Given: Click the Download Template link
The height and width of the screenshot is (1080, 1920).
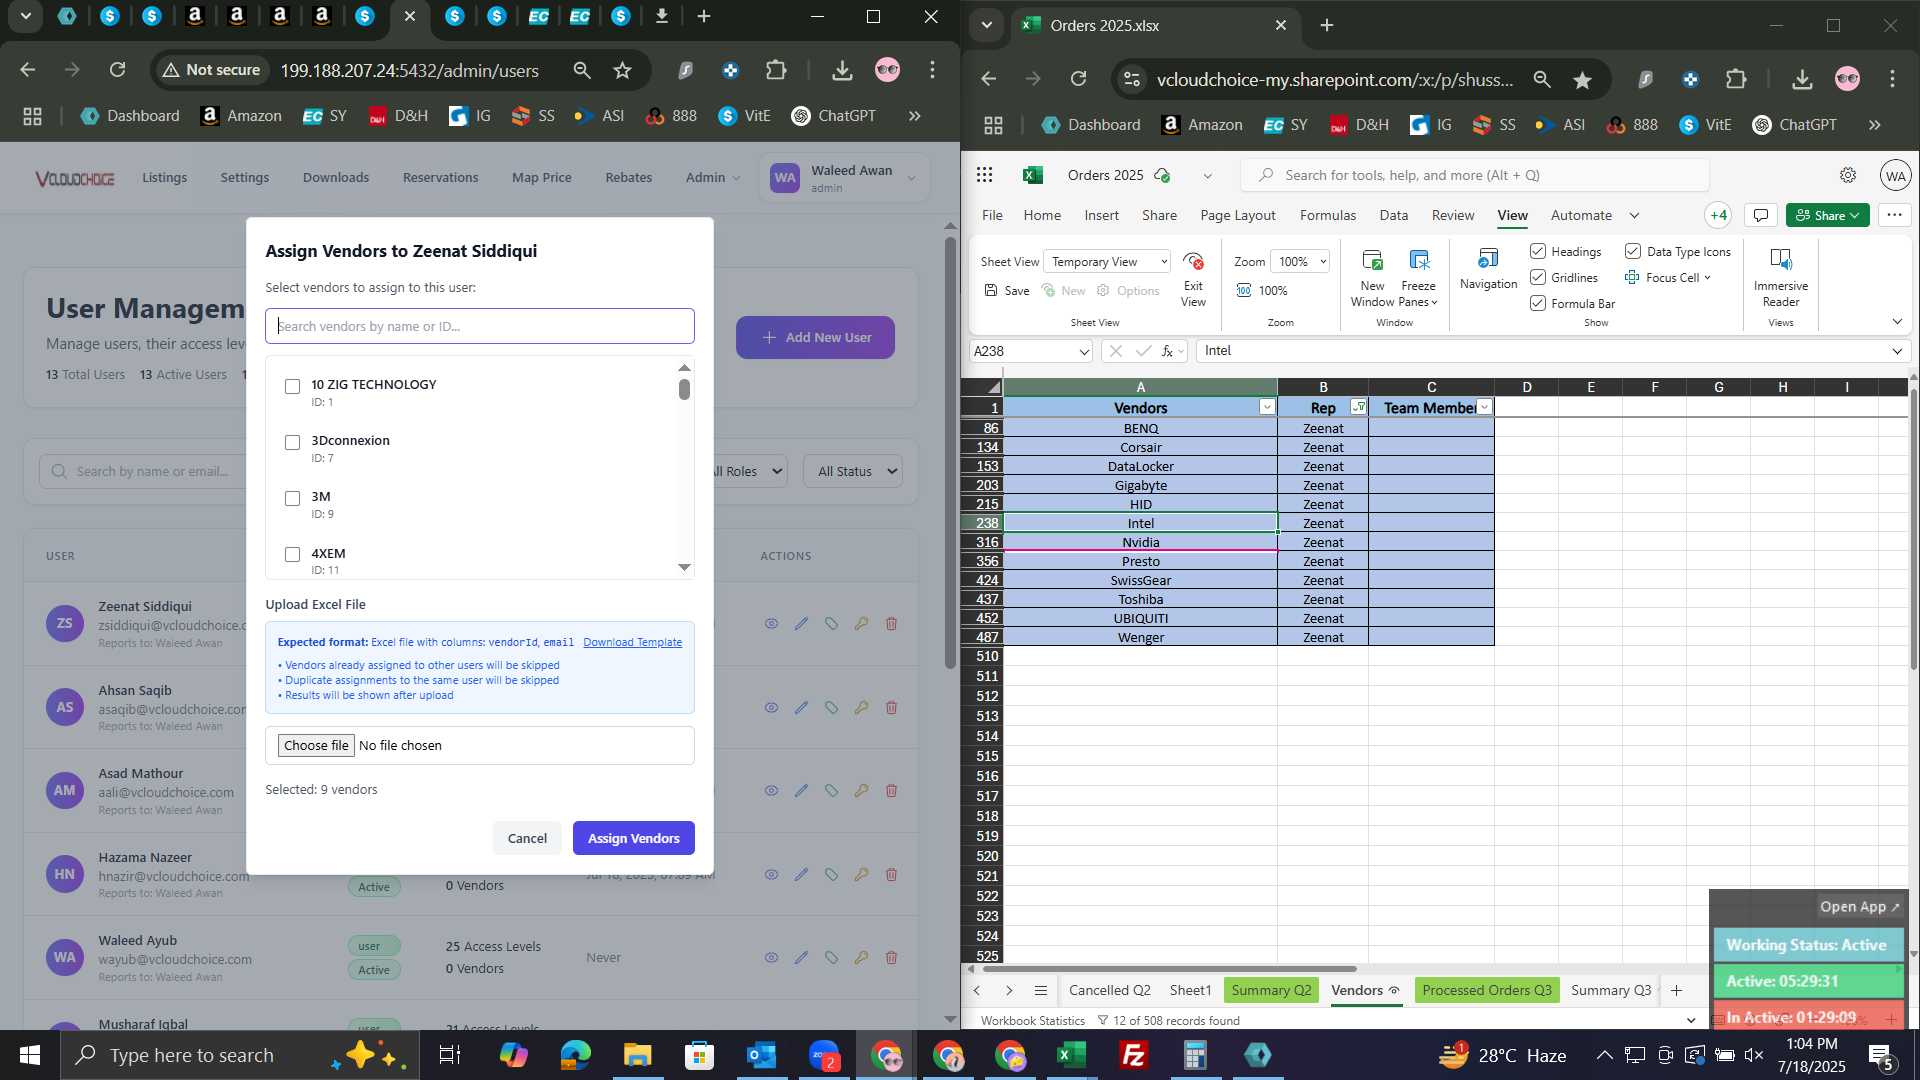Looking at the screenshot, I should click(633, 643).
